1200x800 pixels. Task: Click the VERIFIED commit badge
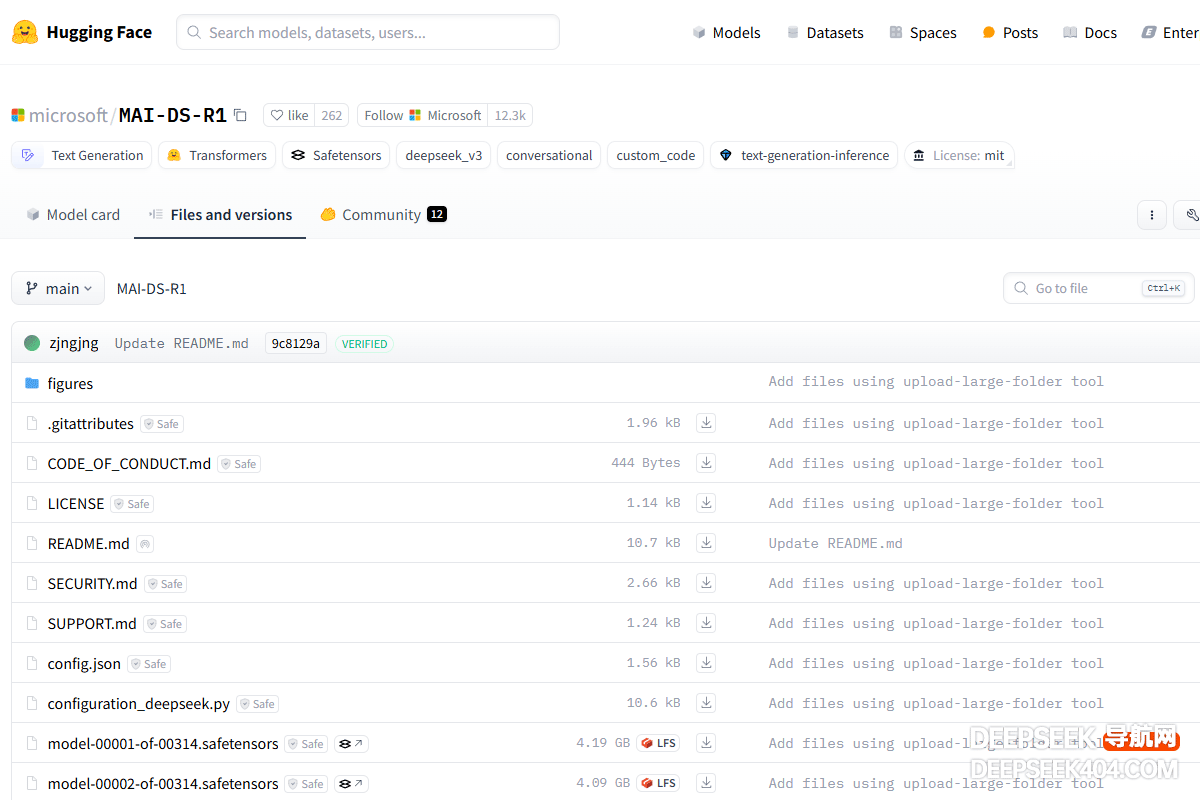(364, 343)
